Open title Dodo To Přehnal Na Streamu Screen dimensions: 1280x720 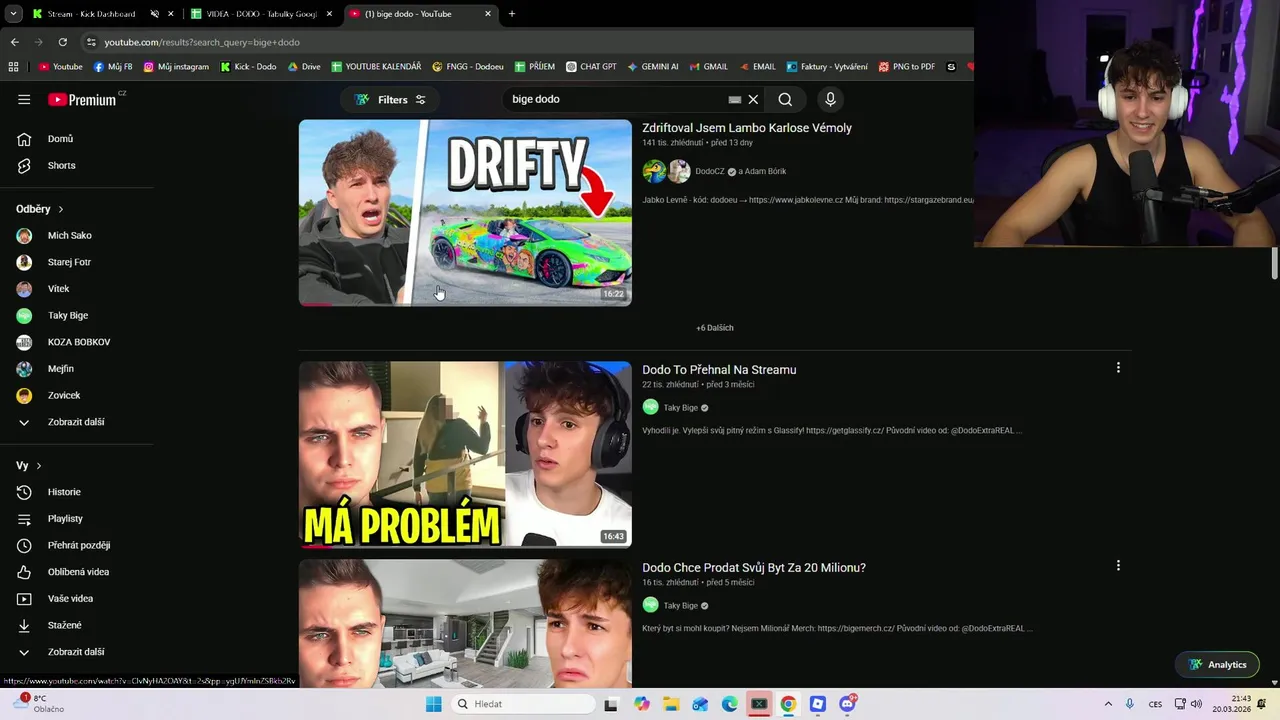click(x=719, y=370)
